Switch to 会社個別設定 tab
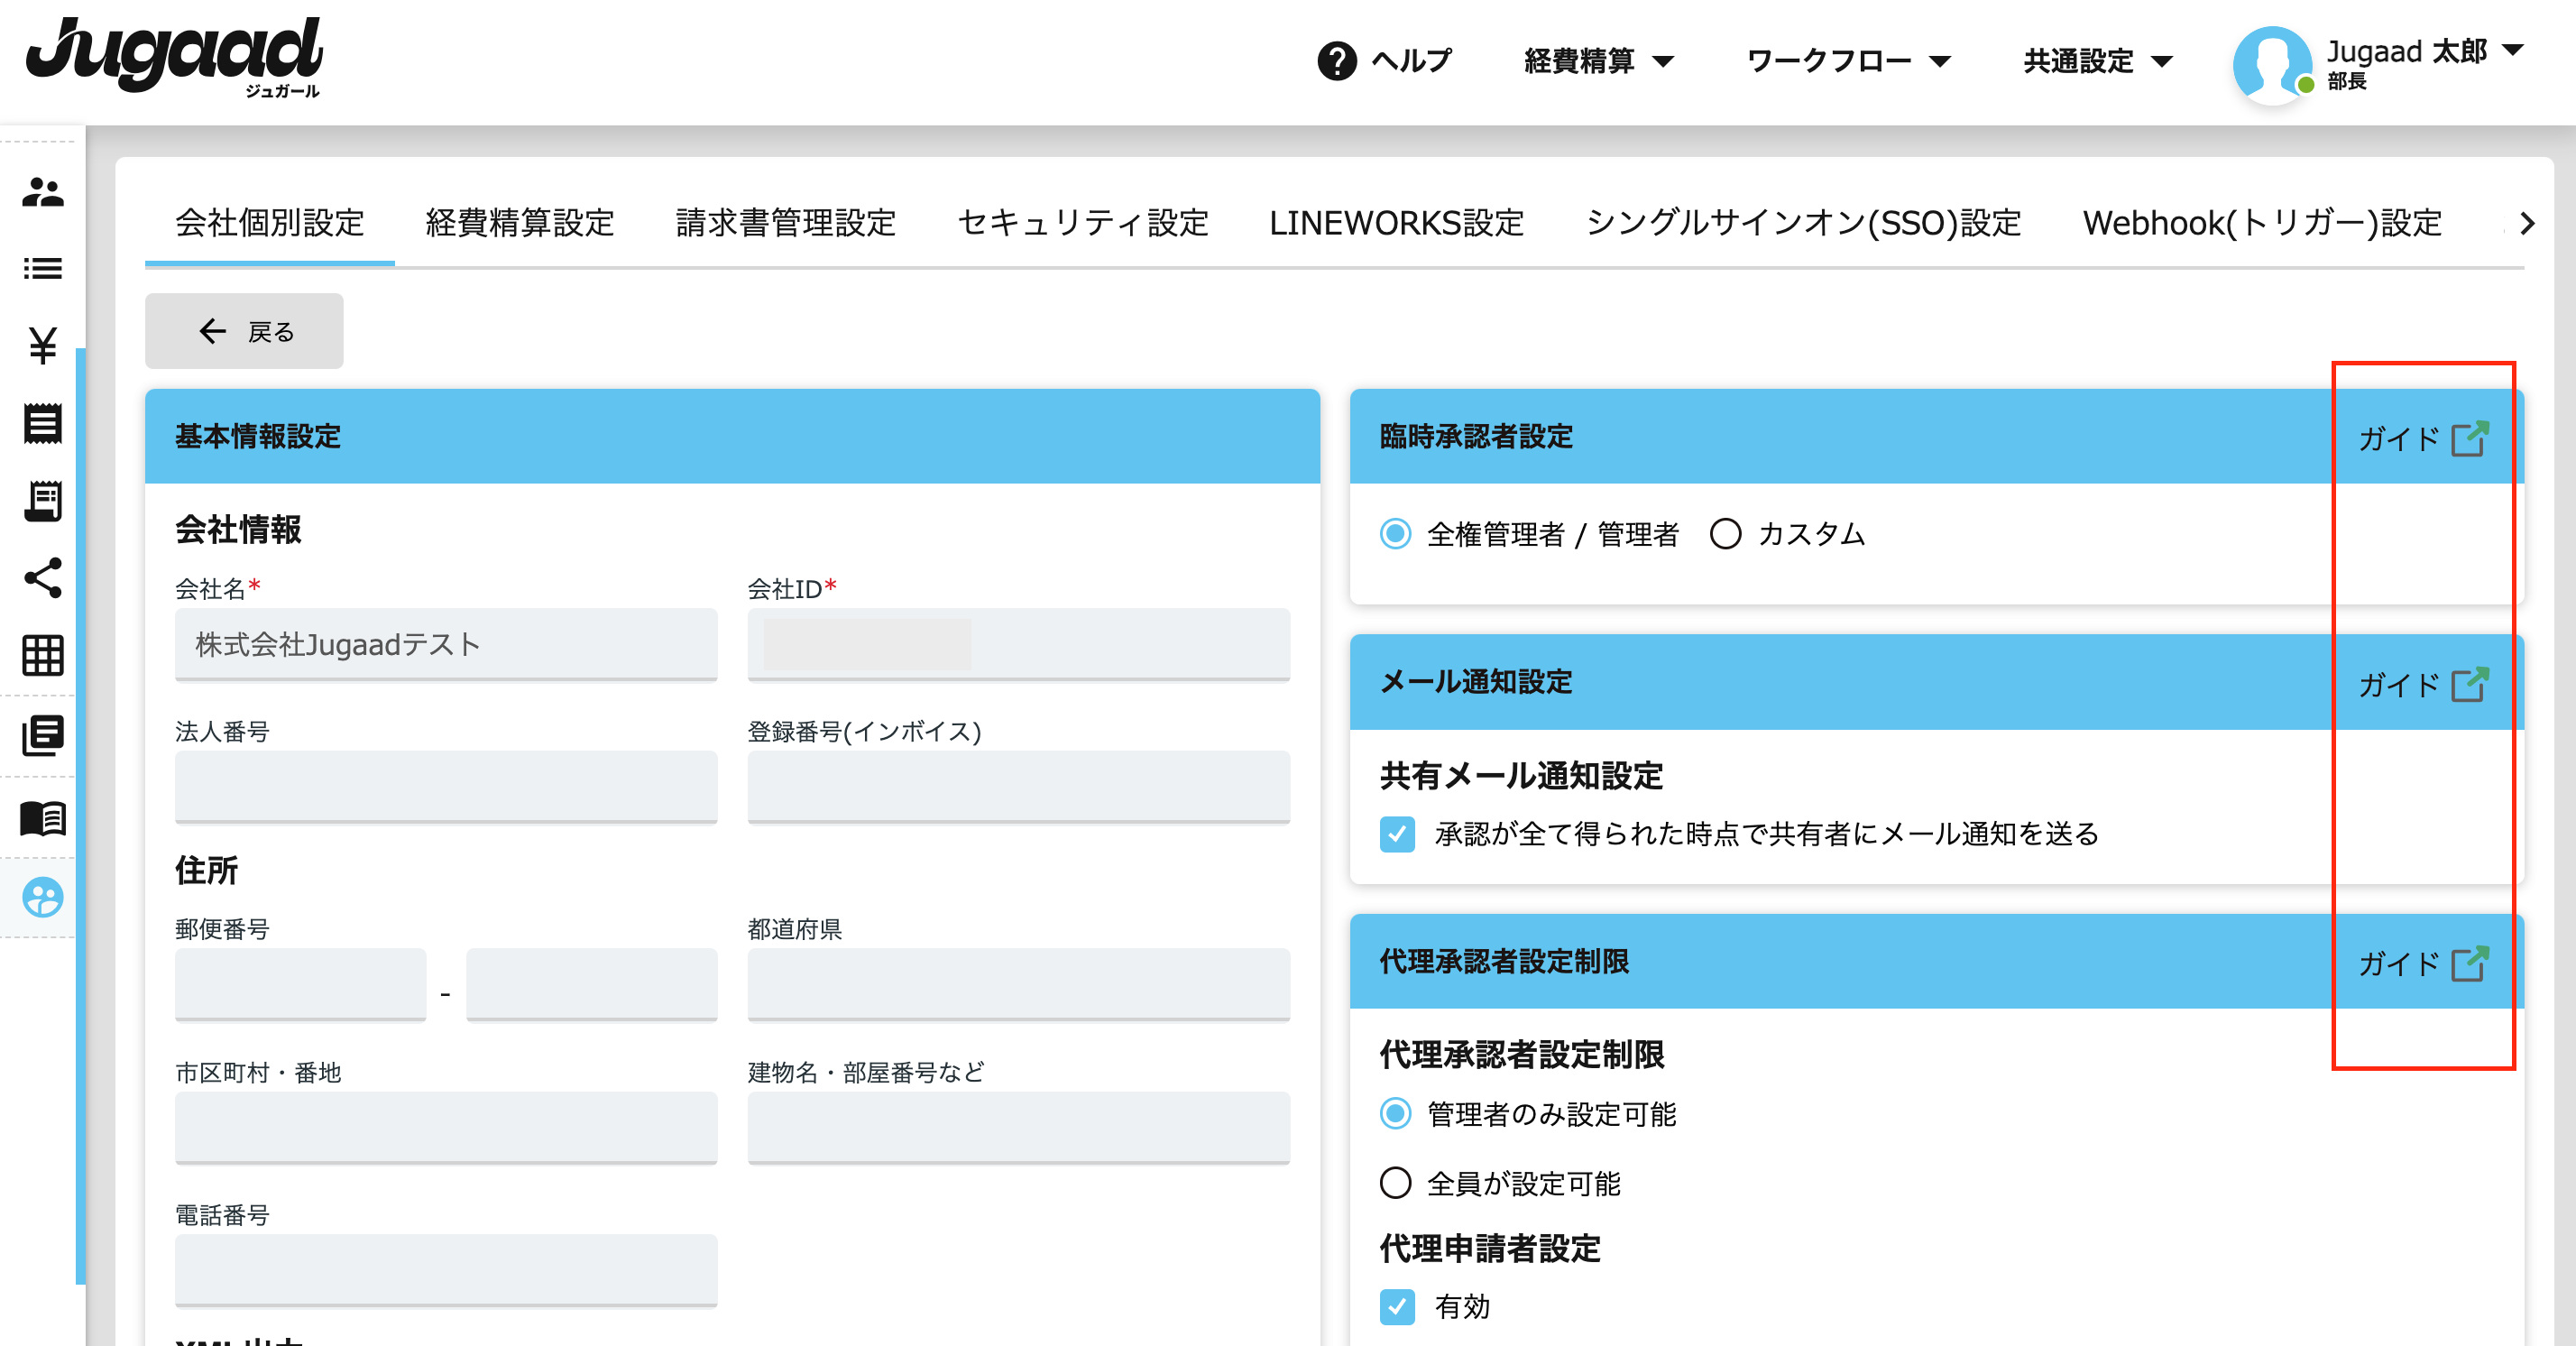This screenshot has height=1346, width=2576. click(x=270, y=223)
